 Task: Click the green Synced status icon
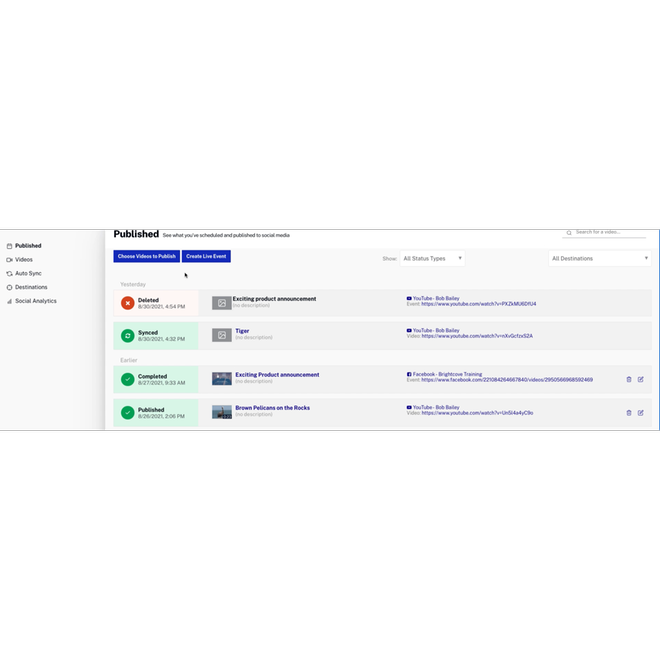pos(127,335)
